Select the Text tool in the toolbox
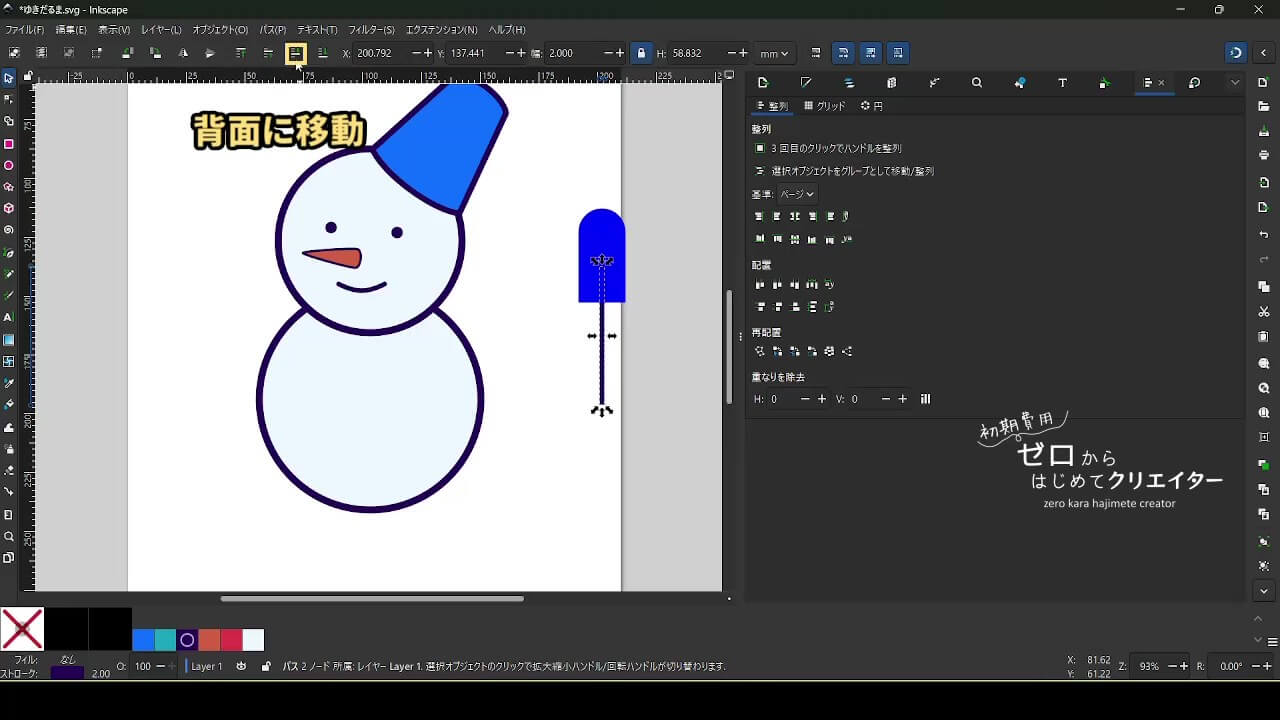The height and width of the screenshot is (720, 1280). click(9, 317)
